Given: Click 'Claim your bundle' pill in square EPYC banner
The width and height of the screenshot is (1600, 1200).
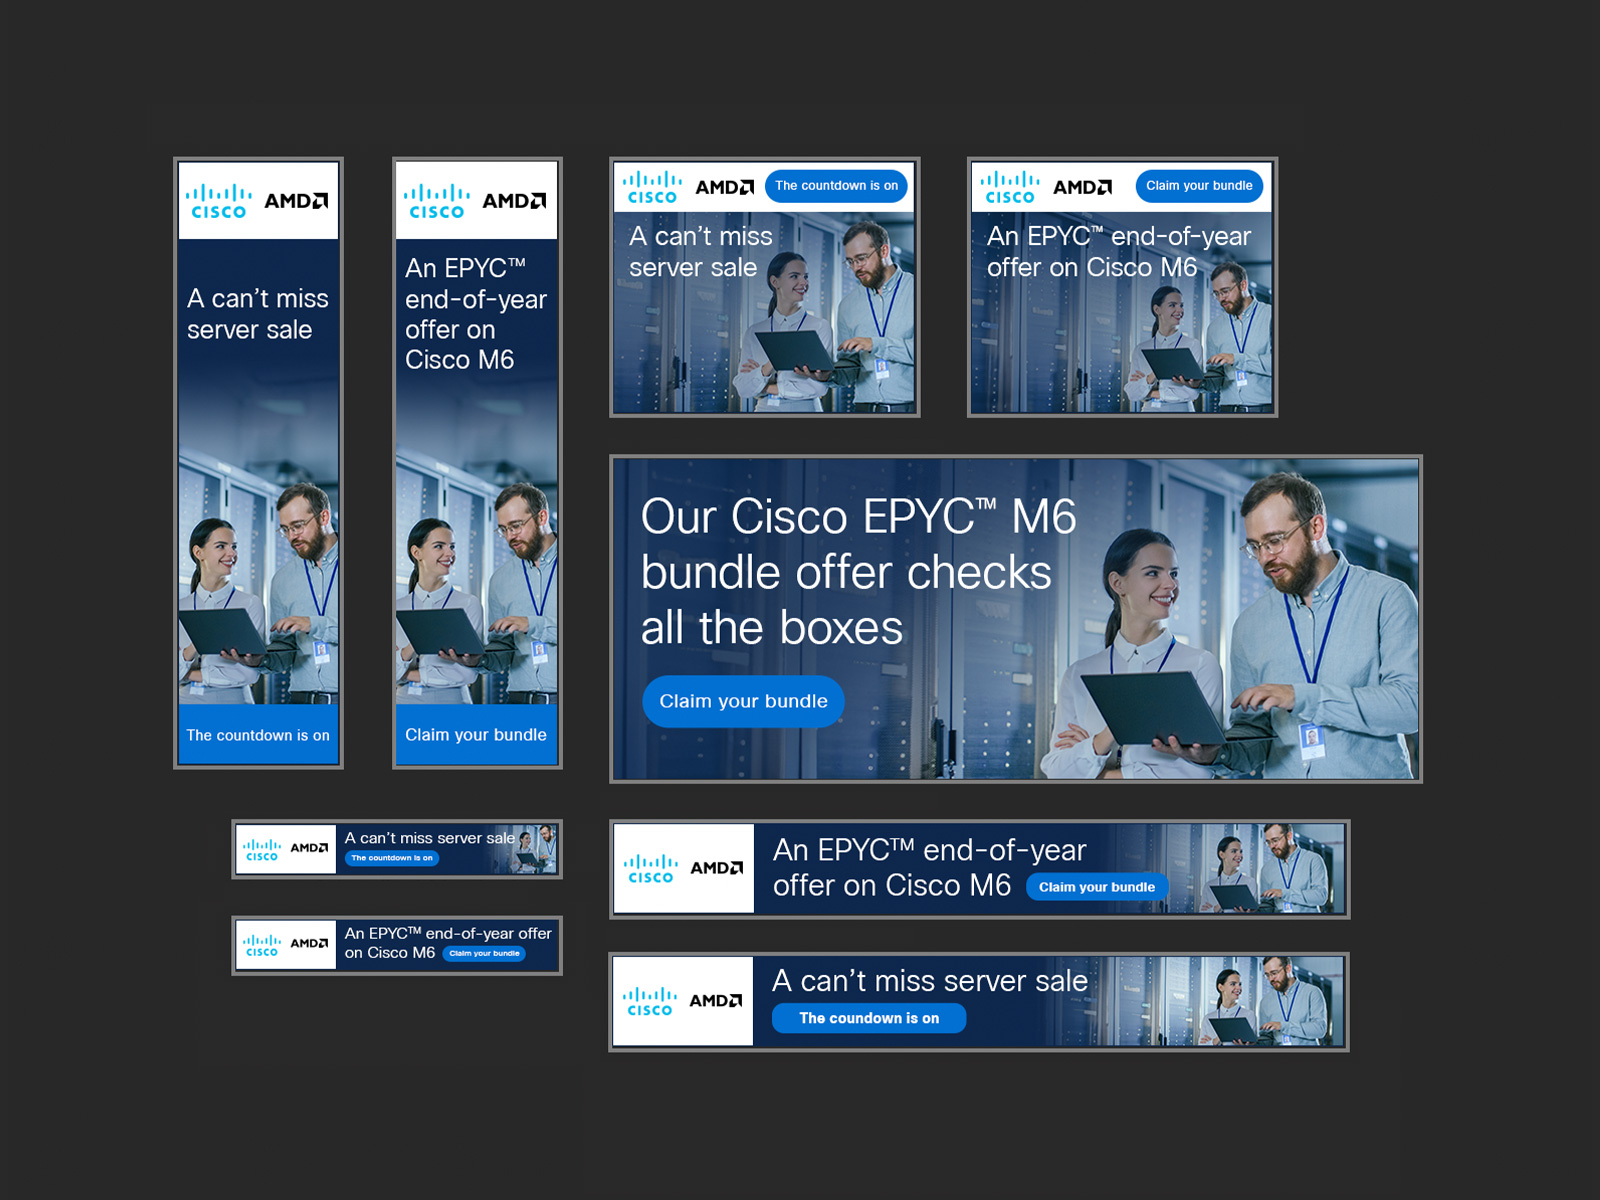Looking at the screenshot, I should pos(1199,186).
